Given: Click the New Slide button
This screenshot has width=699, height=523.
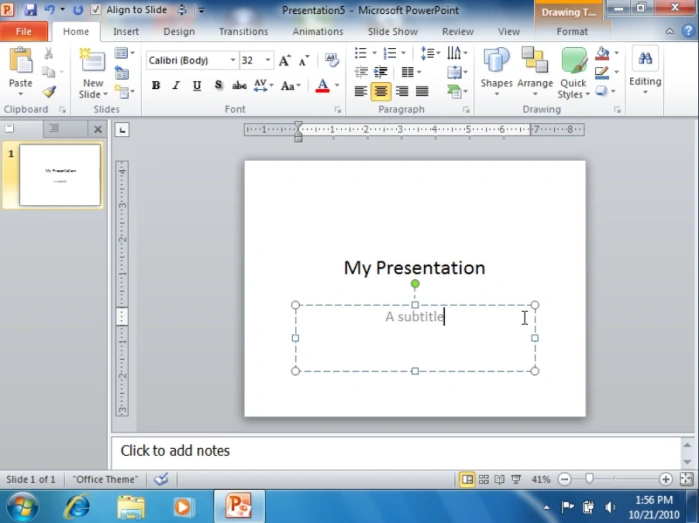Looking at the screenshot, I should 93,72.
